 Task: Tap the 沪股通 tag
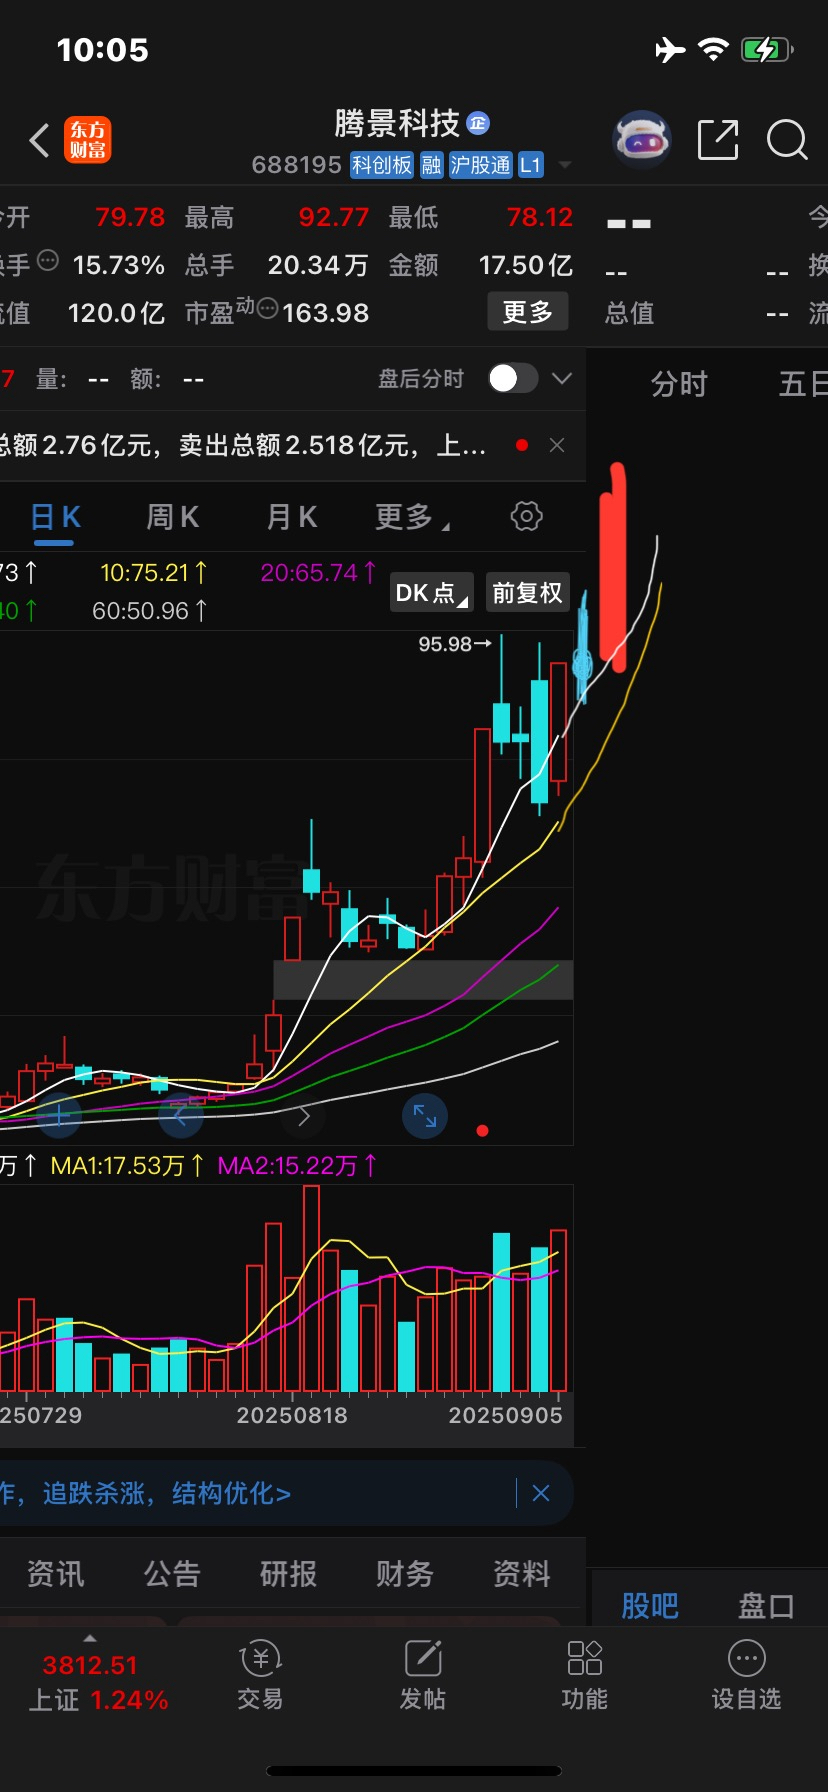click(481, 165)
